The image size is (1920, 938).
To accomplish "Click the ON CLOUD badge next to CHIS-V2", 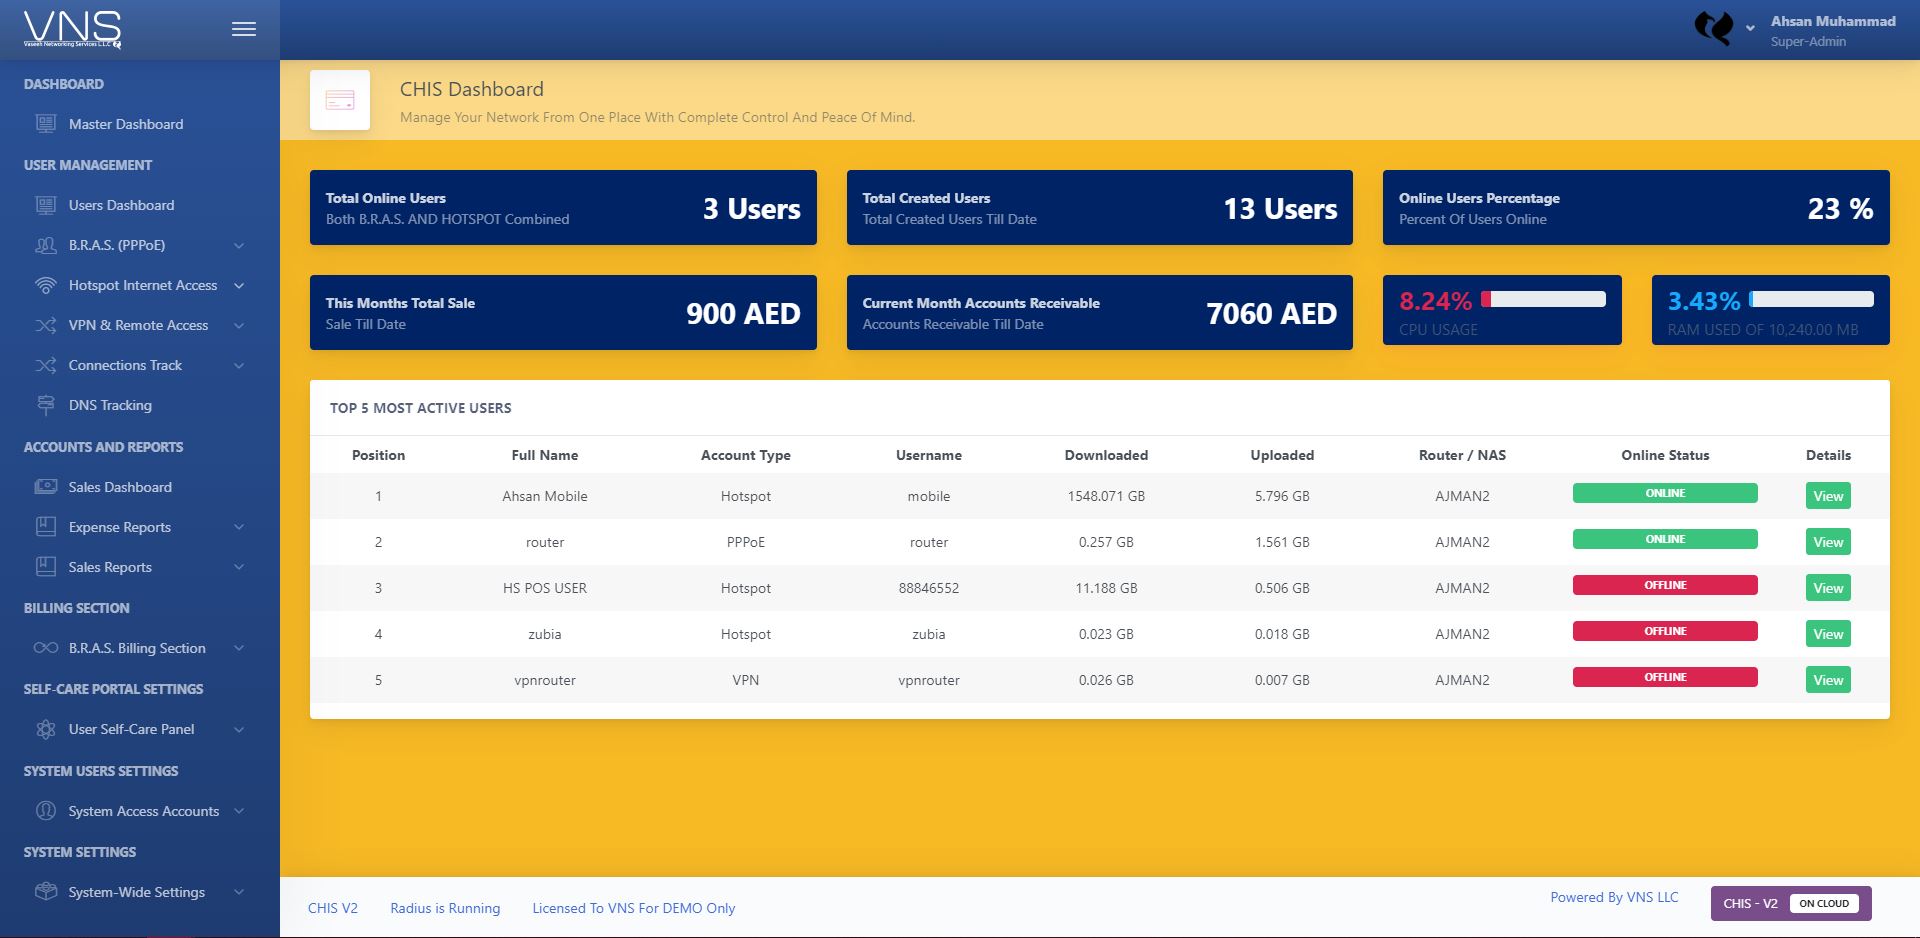I will (1824, 903).
